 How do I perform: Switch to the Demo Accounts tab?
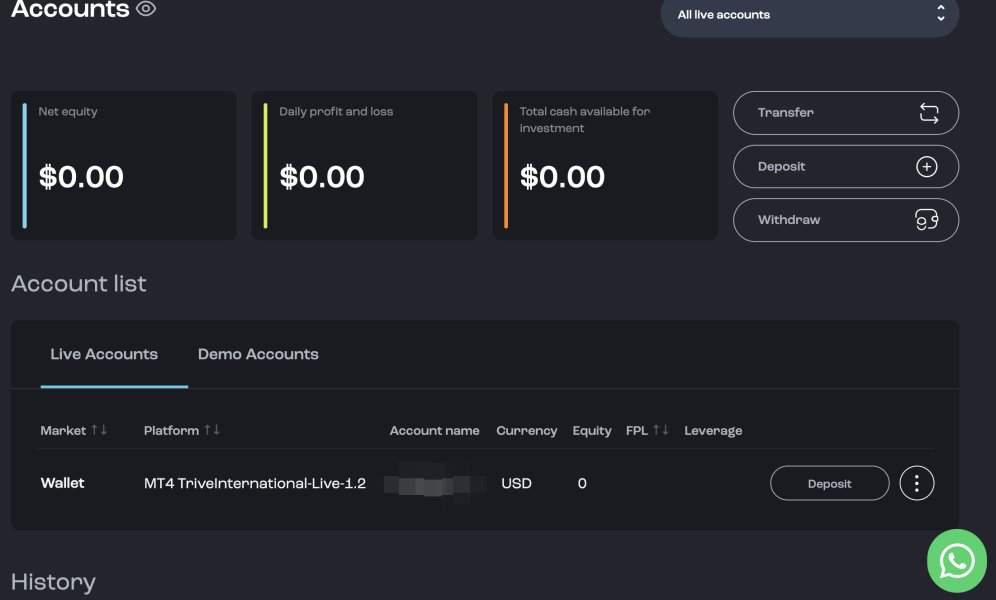click(x=258, y=354)
